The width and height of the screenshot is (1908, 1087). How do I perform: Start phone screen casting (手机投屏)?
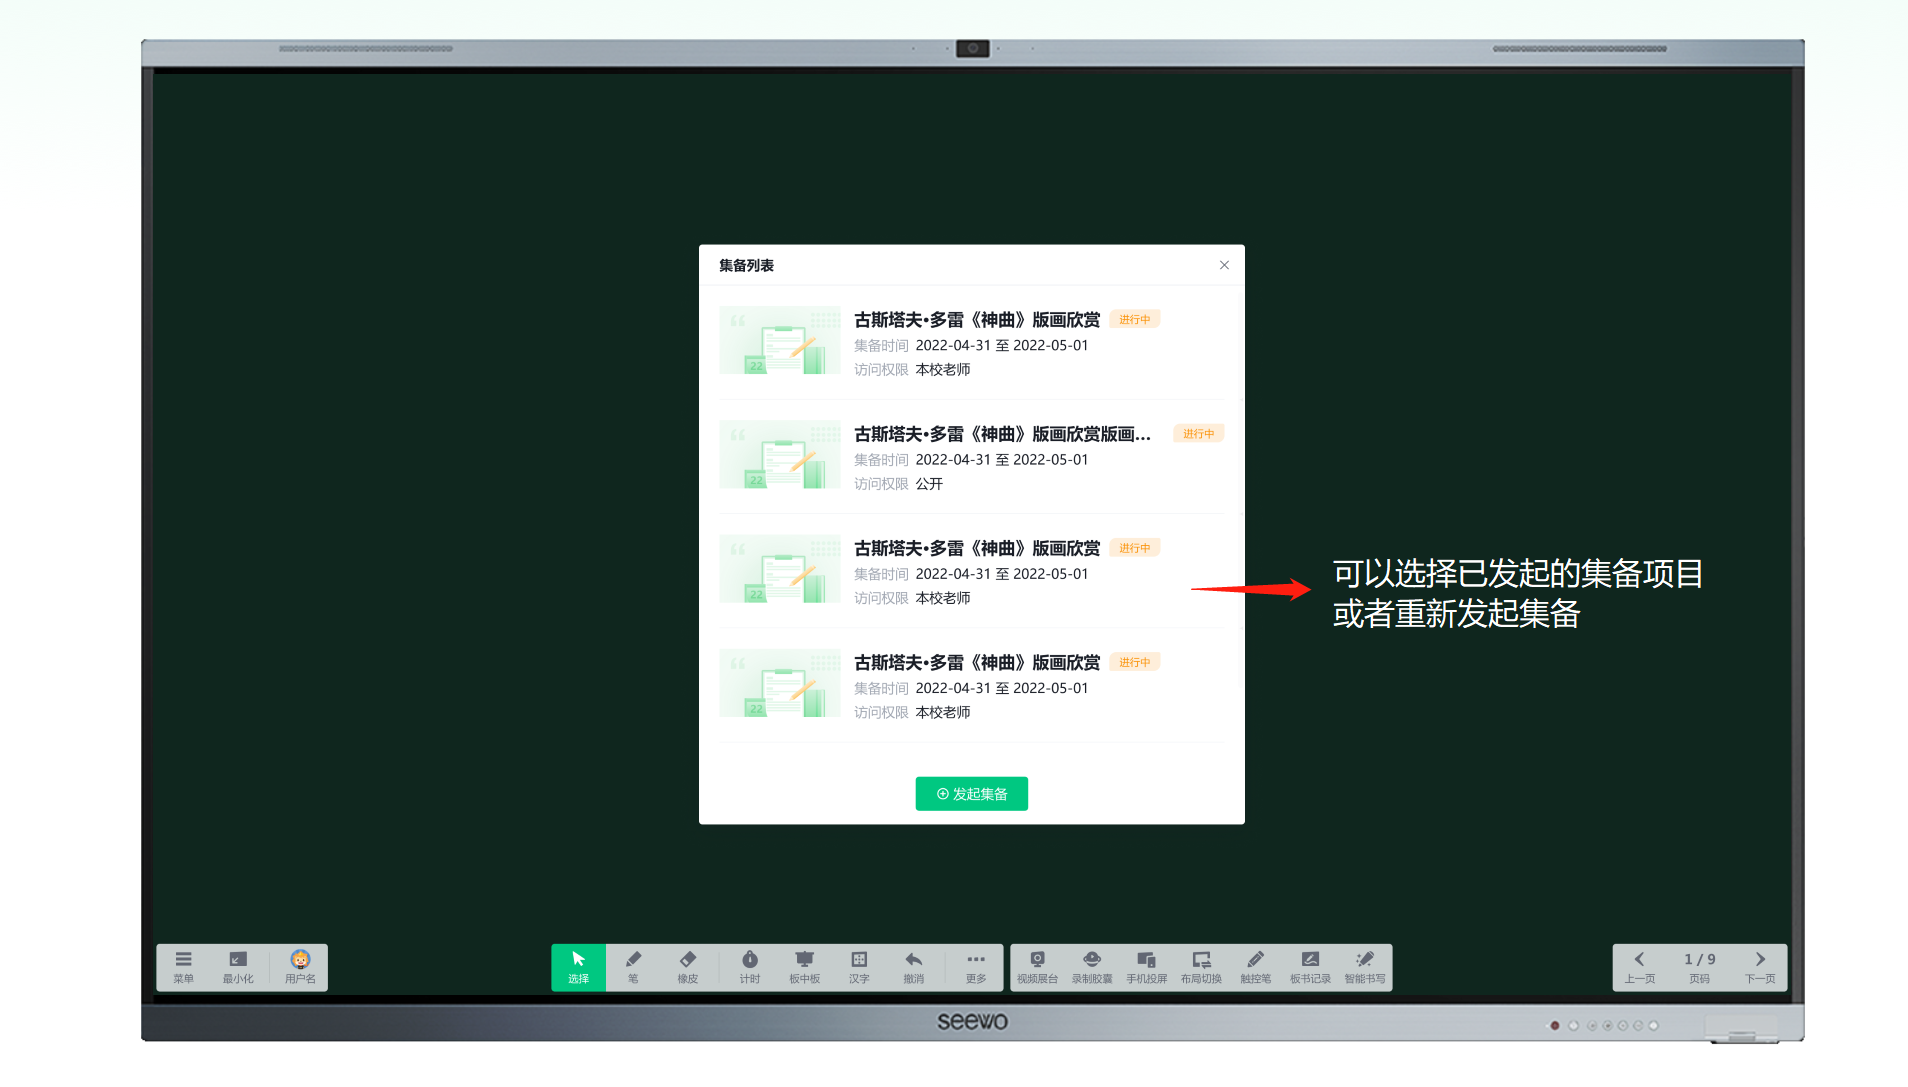pyautogui.click(x=1146, y=966)
